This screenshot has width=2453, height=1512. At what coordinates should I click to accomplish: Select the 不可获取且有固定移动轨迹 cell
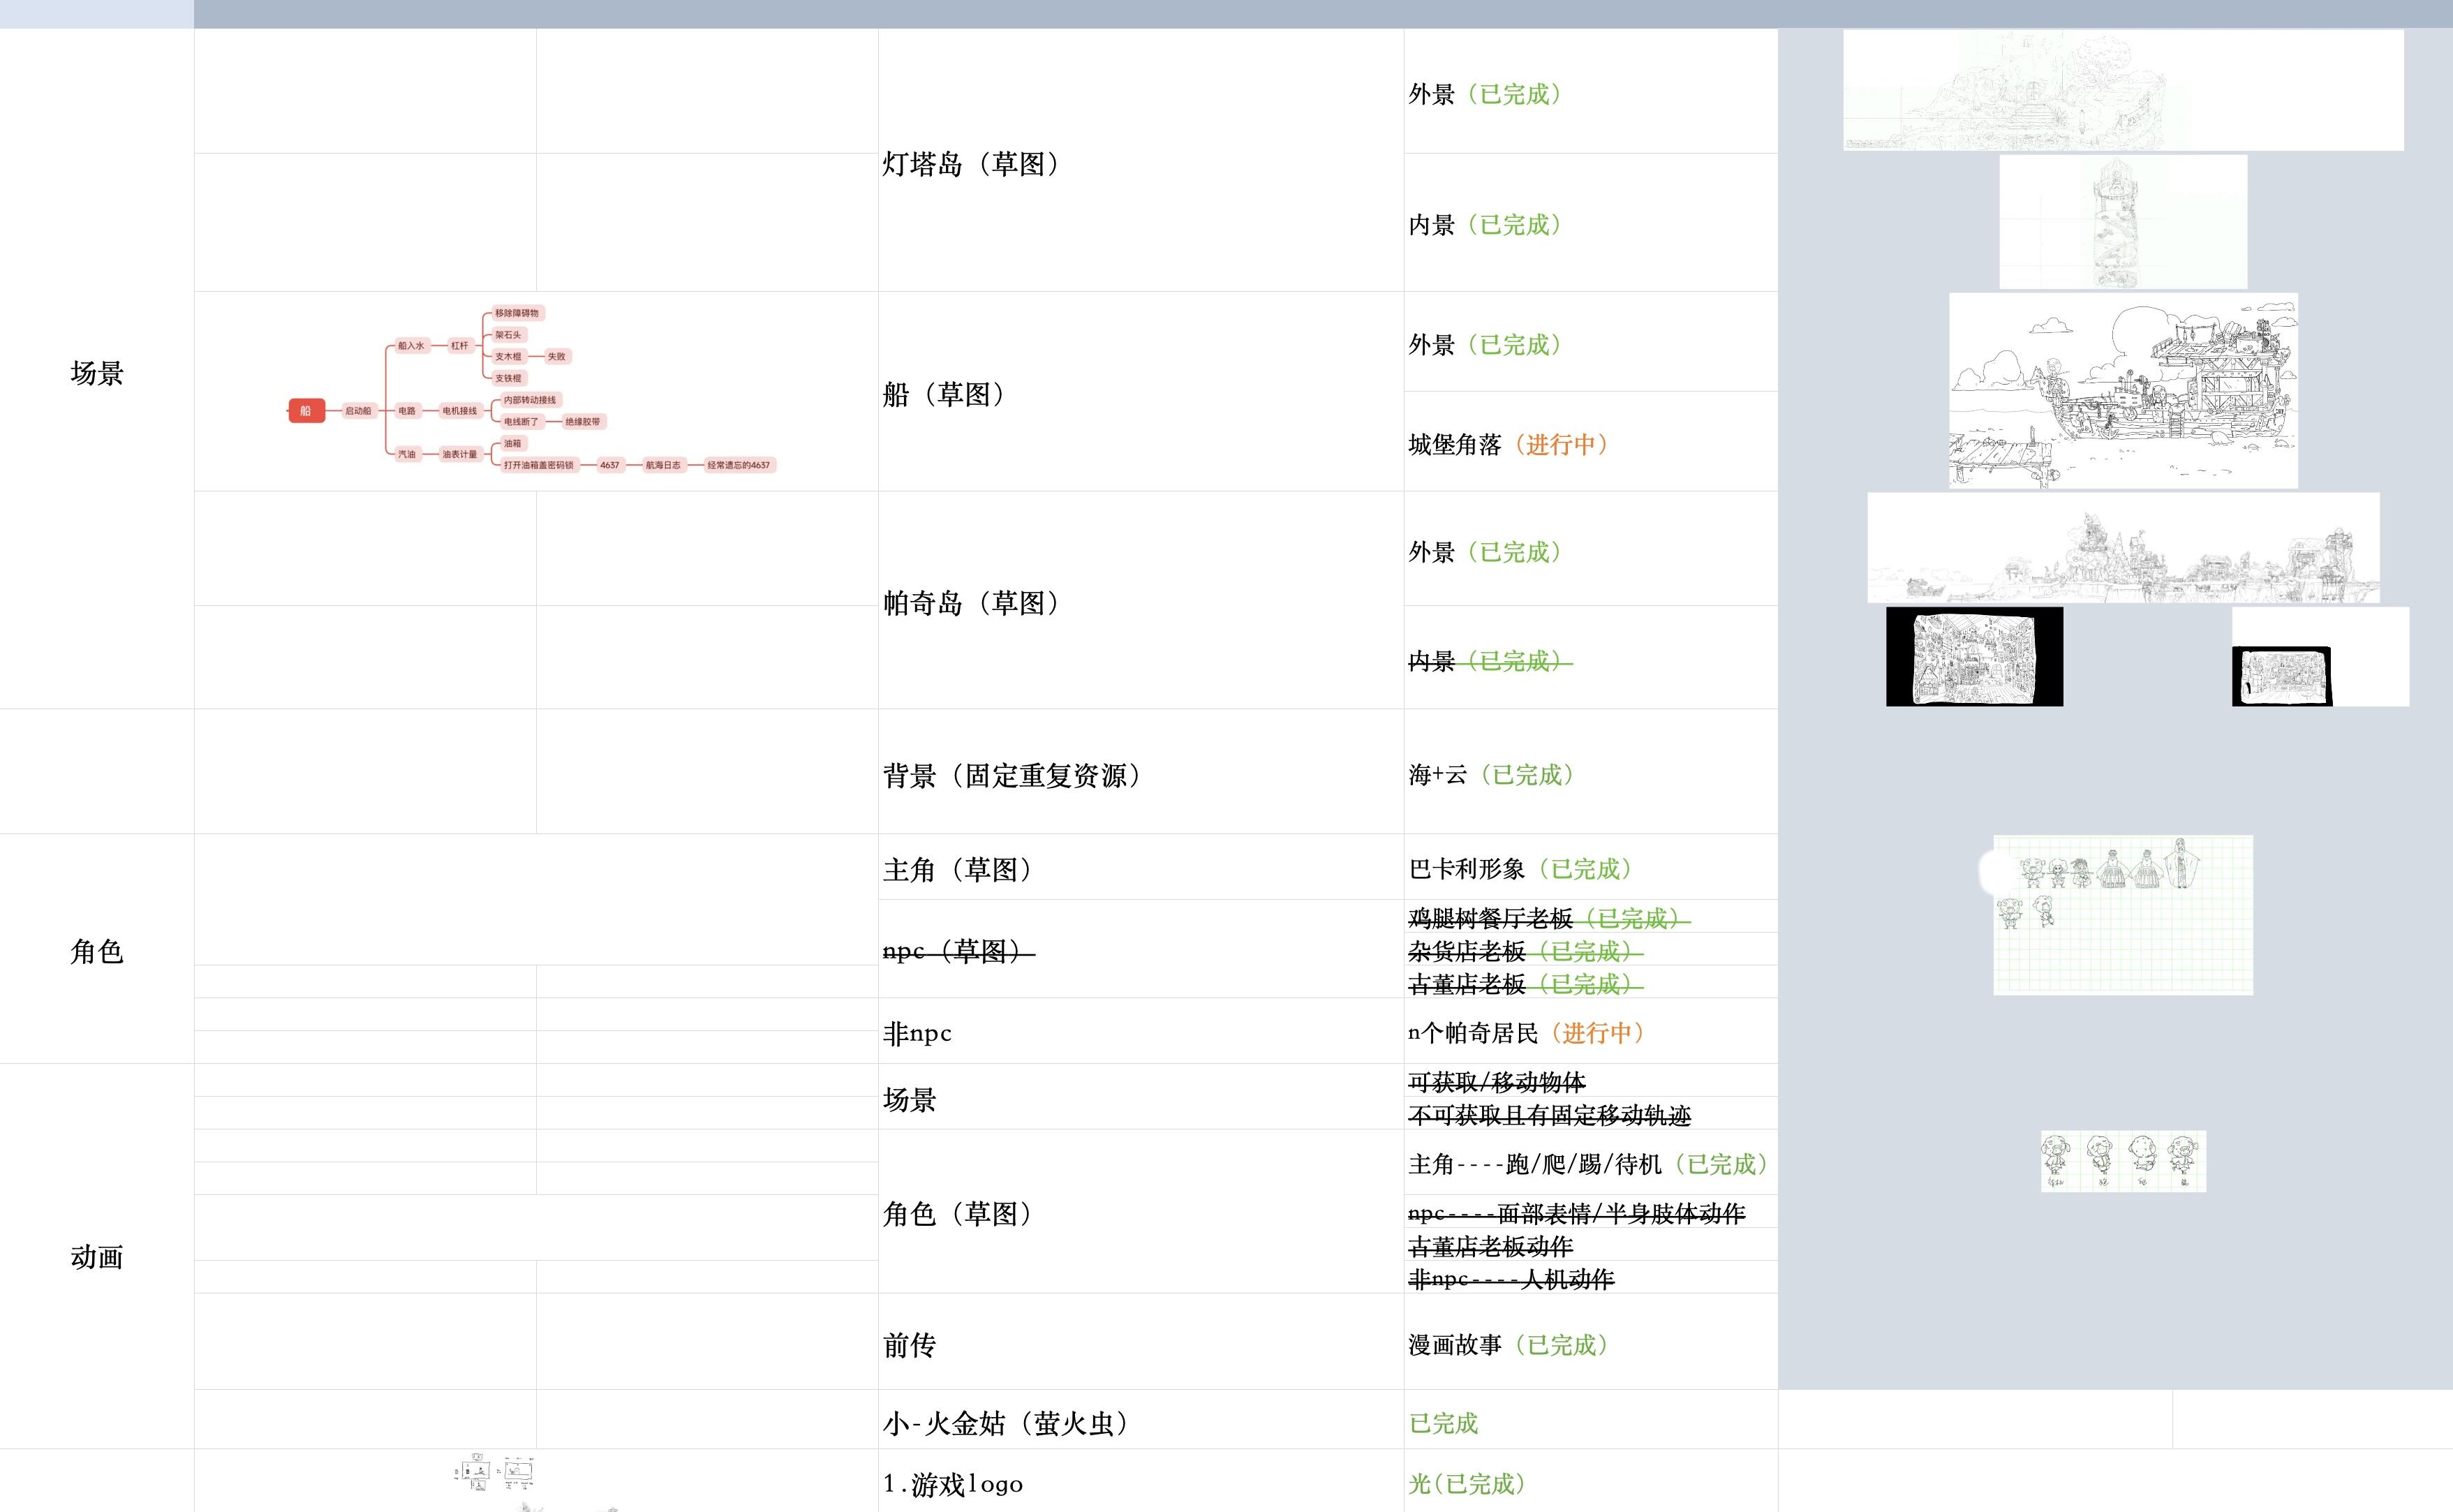pyautogui.click(x=1591, y=1113)
